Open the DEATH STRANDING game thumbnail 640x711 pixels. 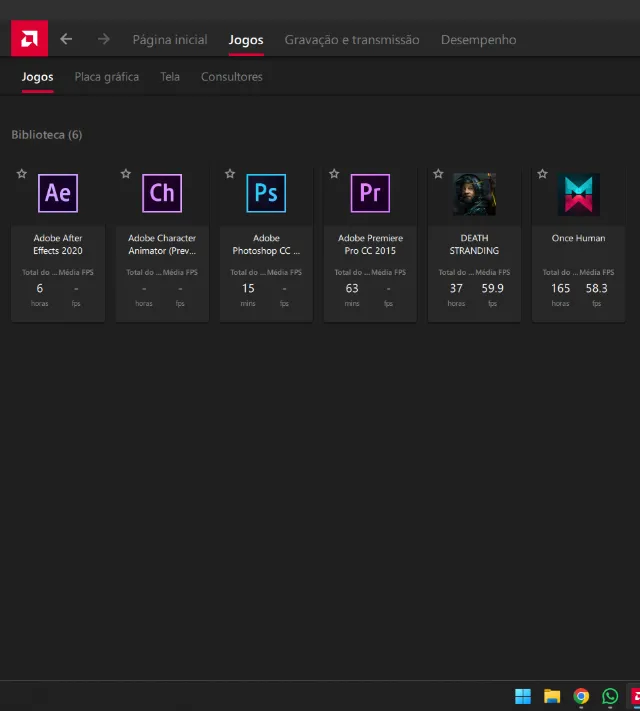(474, 194)
